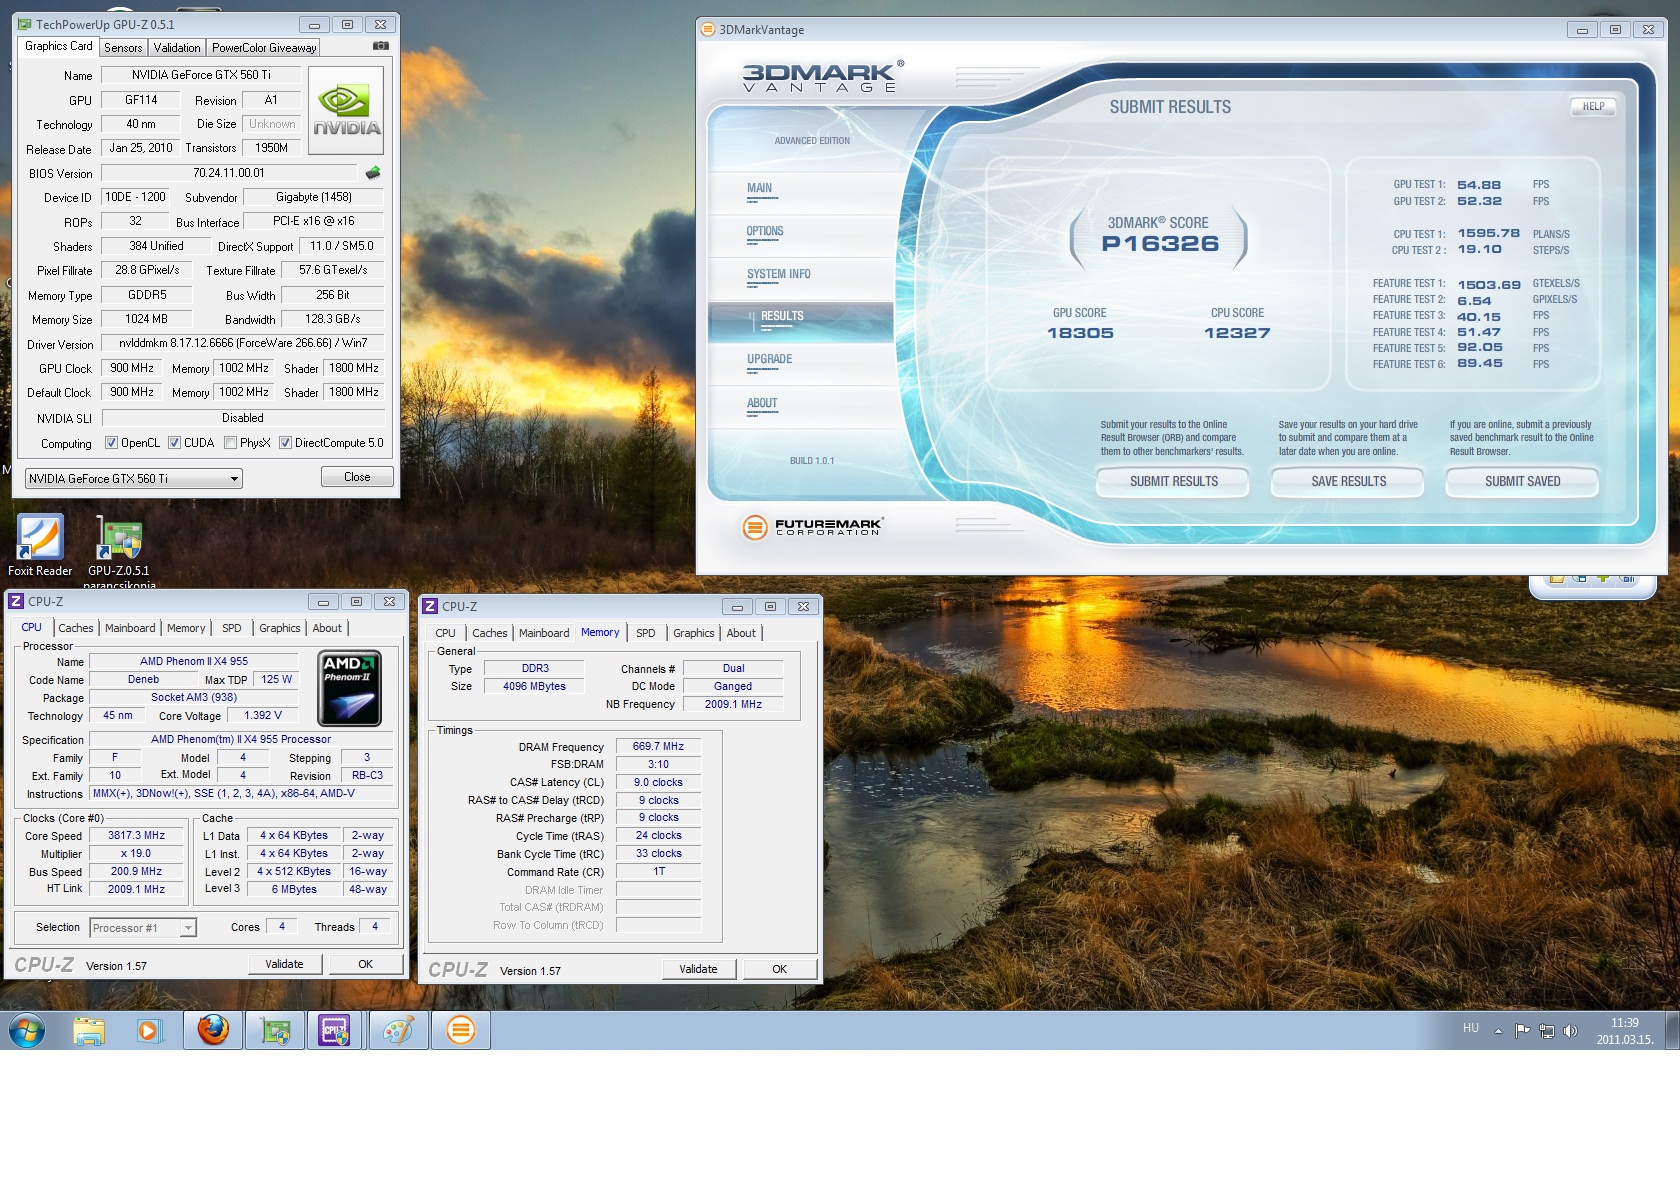The width and height of the screenshot is (1680, 1200).
Task: Switch to the Sensors tab in GPU-Z
Action: 123,48
